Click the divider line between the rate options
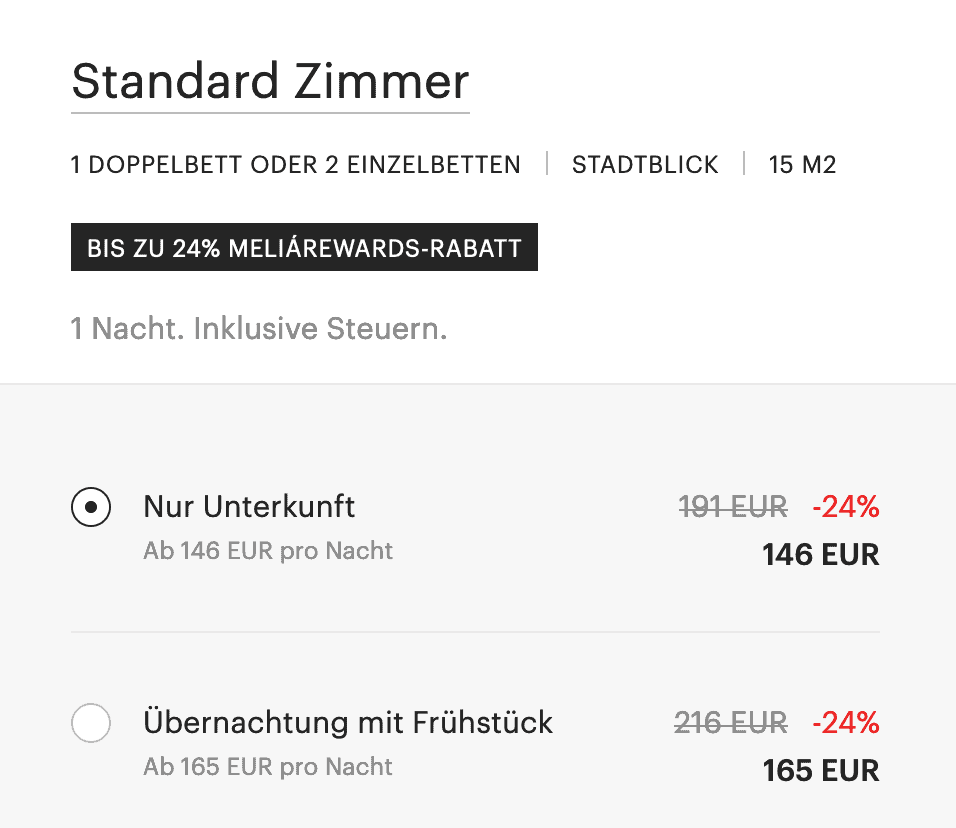The height and width of the screenshot is (828, 956). [x=475, y=632]
